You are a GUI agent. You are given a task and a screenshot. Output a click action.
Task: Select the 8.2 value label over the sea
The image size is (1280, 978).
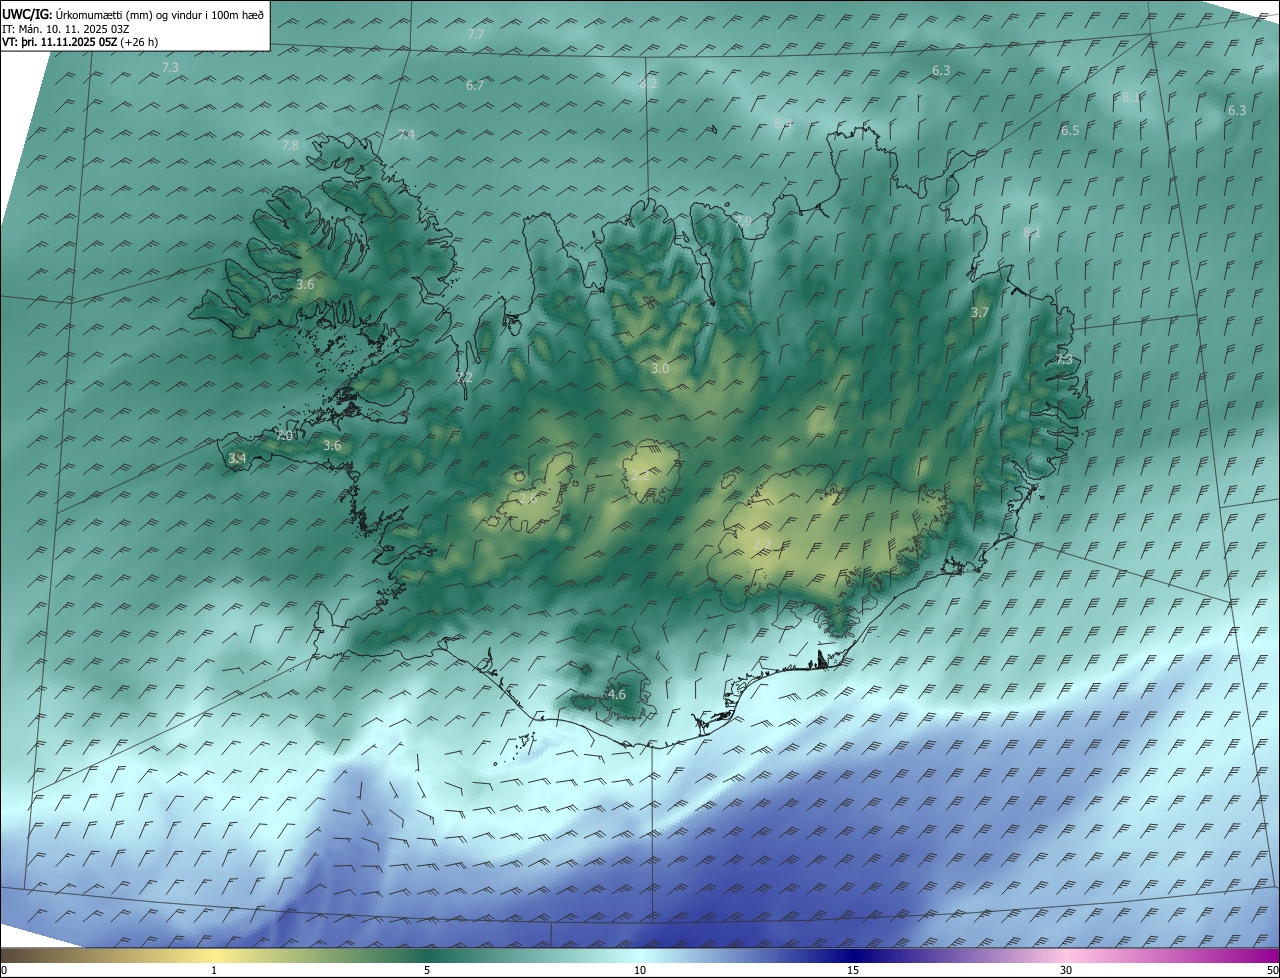click(648, 84)
